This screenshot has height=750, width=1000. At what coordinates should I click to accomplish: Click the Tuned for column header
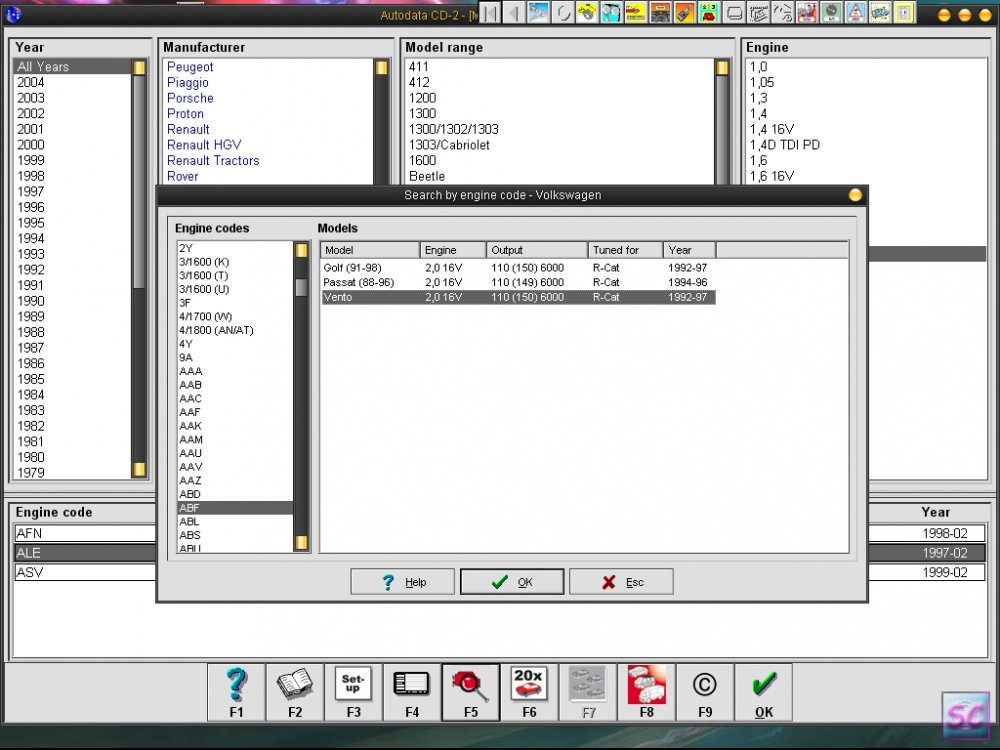[626, 250]
